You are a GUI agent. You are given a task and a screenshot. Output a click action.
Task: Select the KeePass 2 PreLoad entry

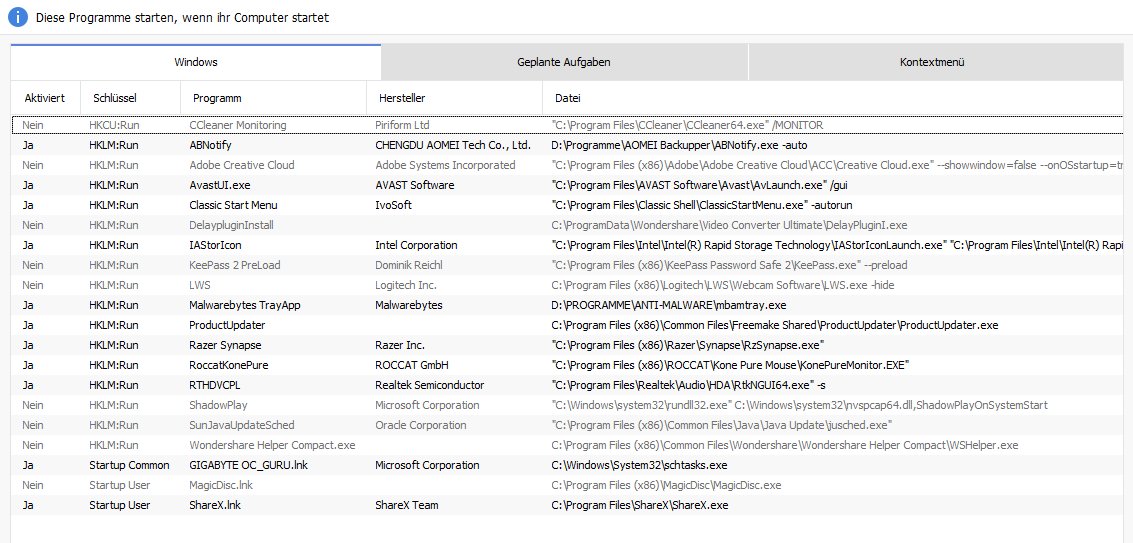(x=567, y=265)
